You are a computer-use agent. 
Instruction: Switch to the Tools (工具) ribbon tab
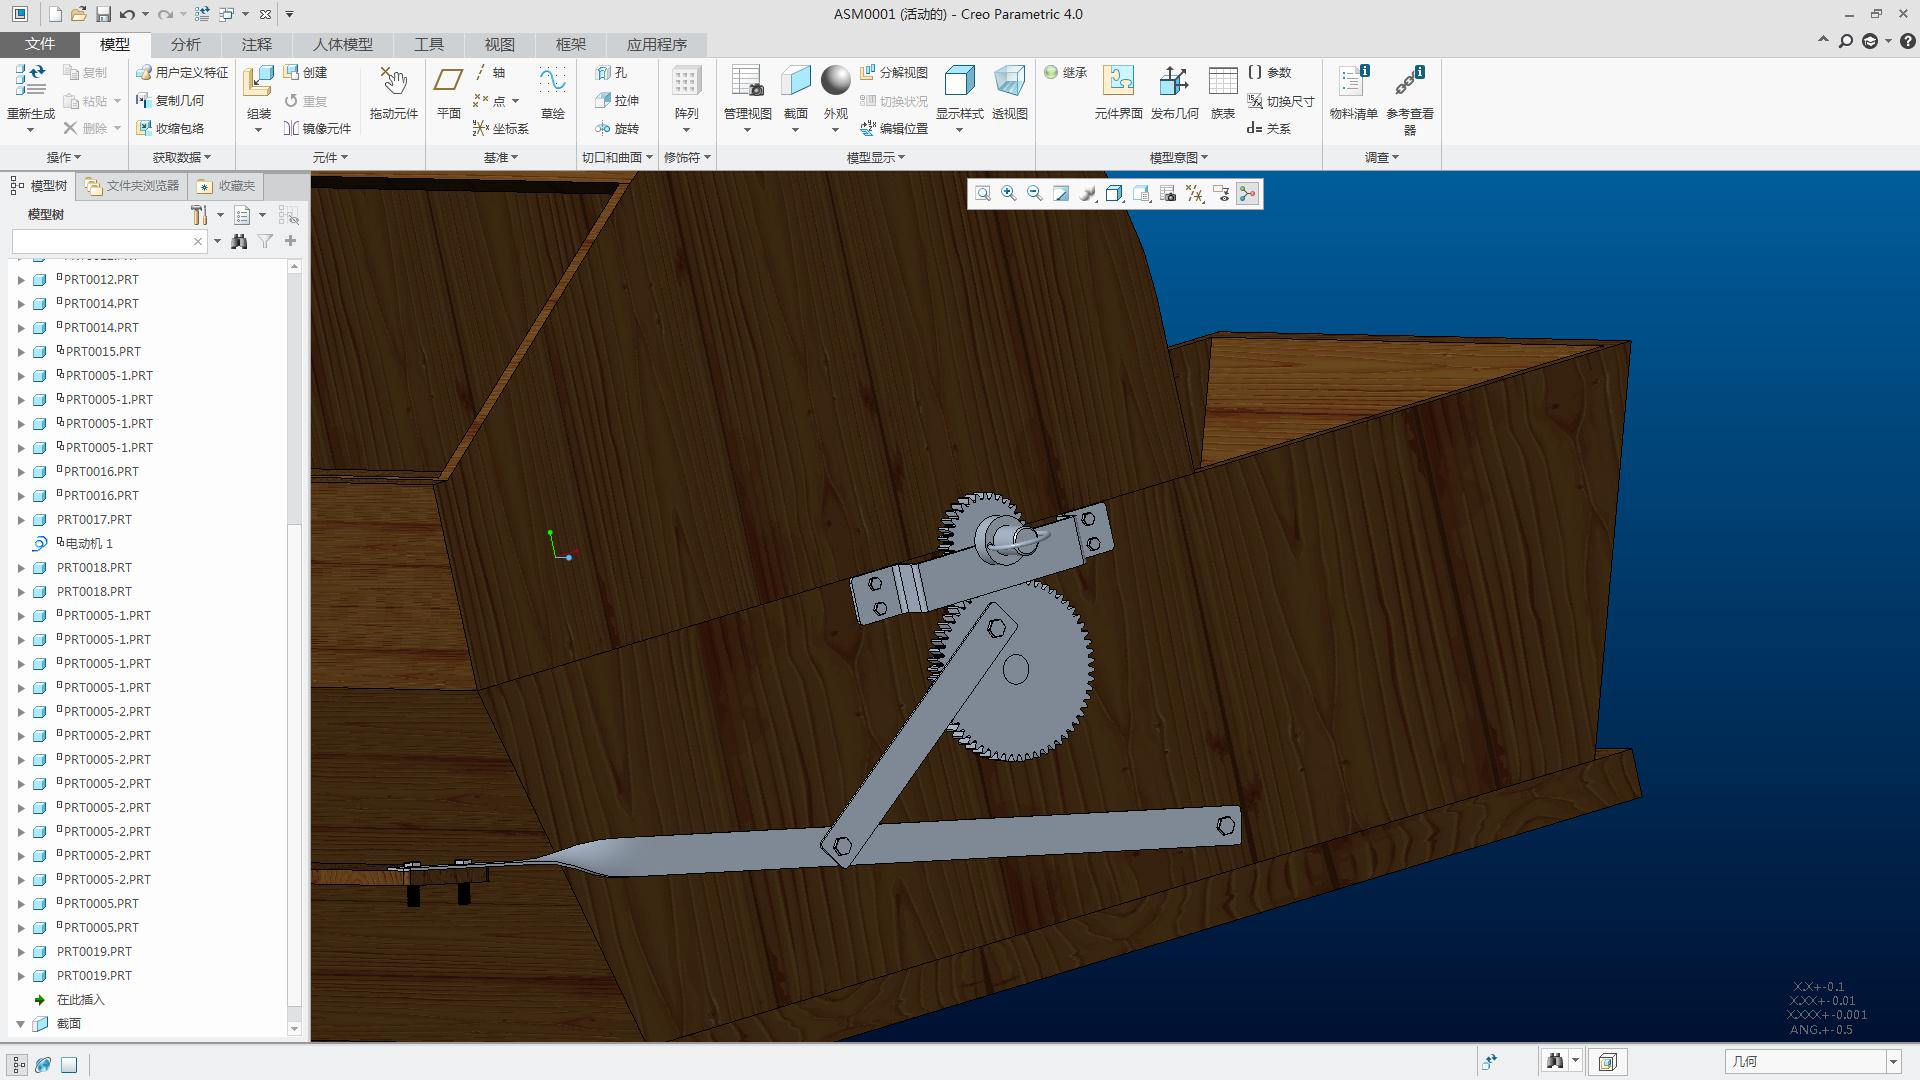429,44
